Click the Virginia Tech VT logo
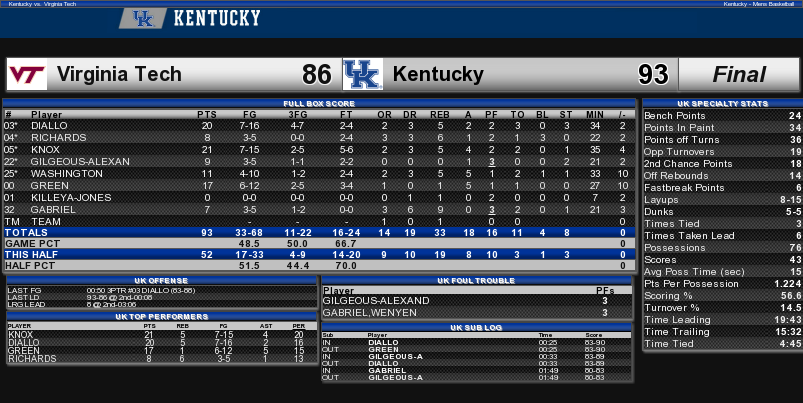 click(27, 74)
